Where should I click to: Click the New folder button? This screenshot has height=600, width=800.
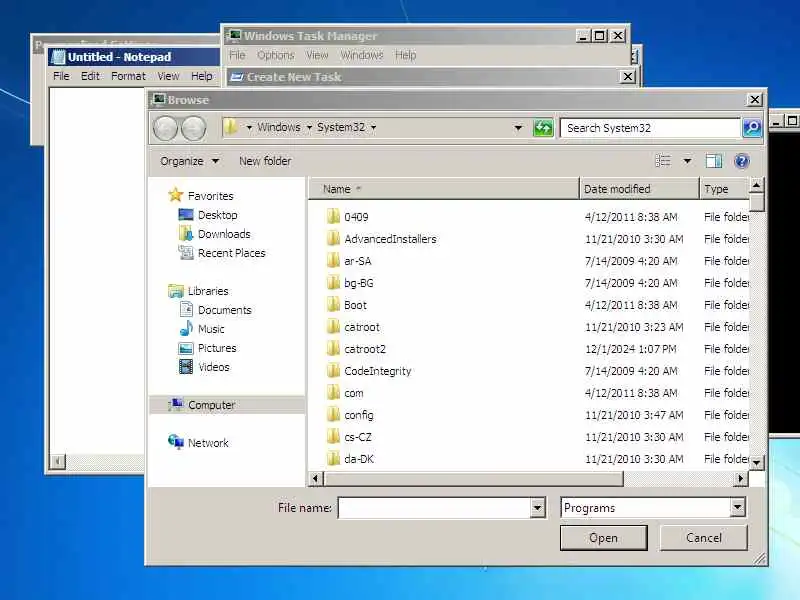(x=265, y=161)
